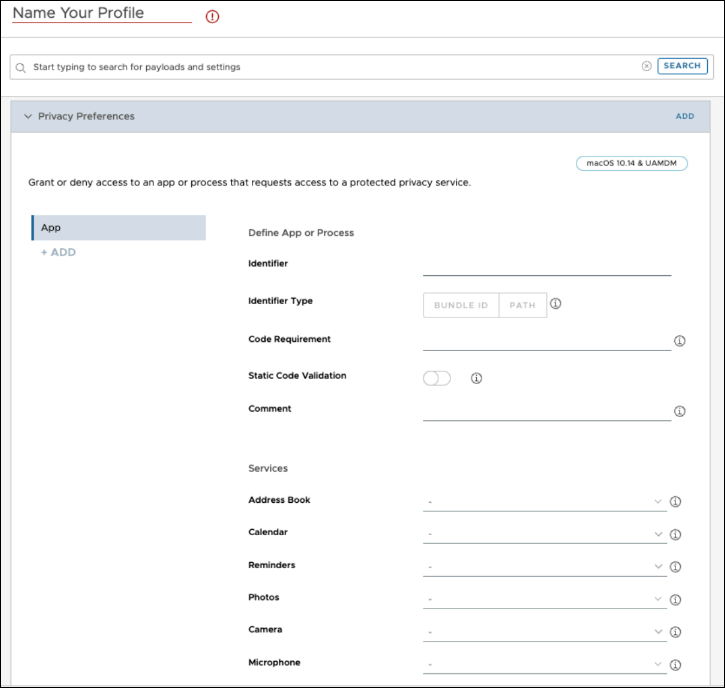Click the Comment field info icon
This screenshot has width=725, height=688.
click(x=680, y=411)
